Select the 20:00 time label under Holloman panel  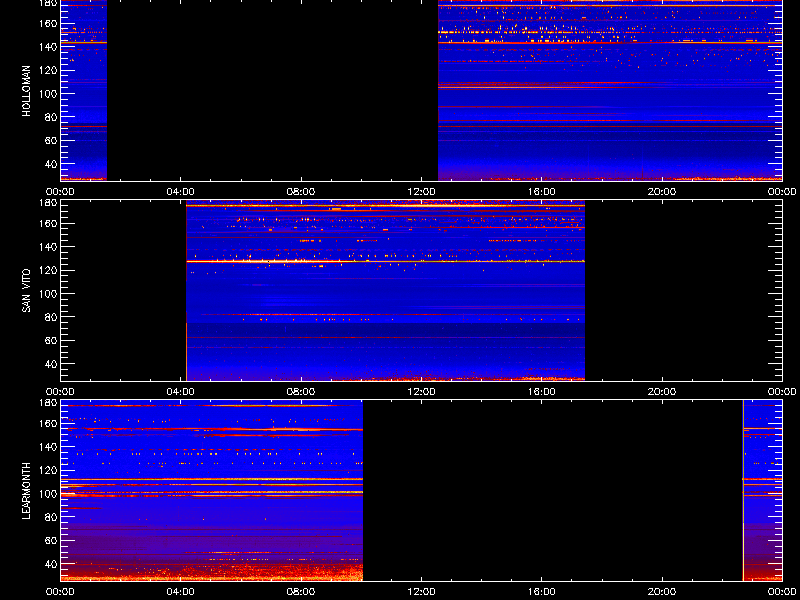[x=662, y=192]
